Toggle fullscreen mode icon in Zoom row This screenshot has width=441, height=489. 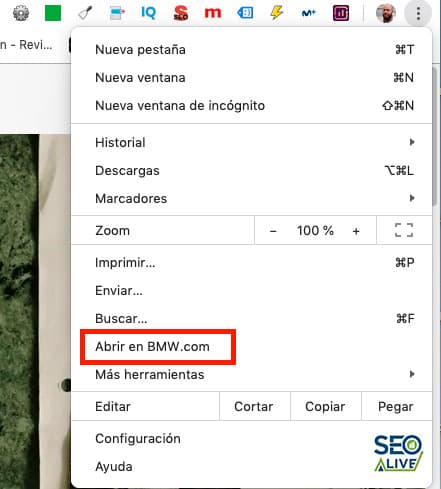coord(404,230)
